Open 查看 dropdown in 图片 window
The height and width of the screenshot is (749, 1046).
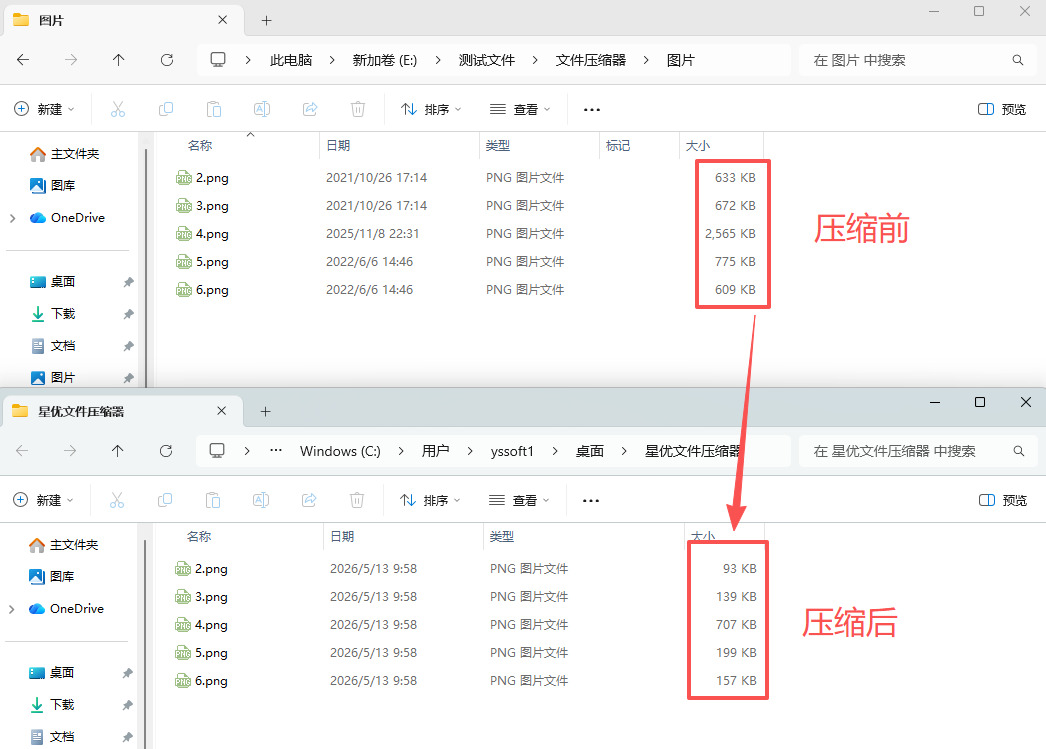pos(520,109)
